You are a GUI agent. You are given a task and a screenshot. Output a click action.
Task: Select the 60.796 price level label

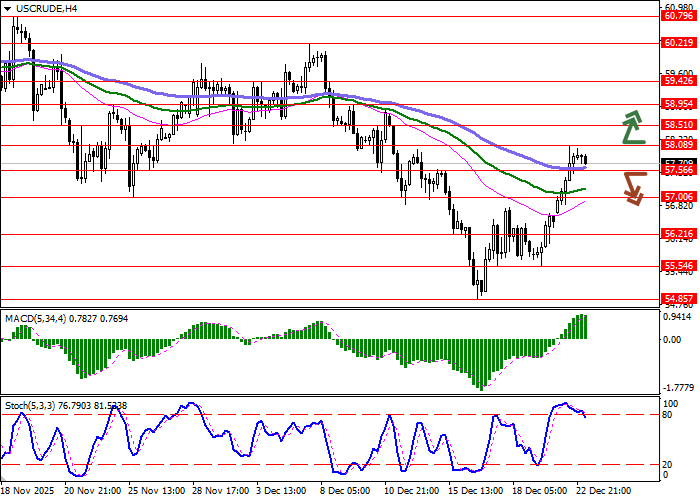tap(679, 17)
